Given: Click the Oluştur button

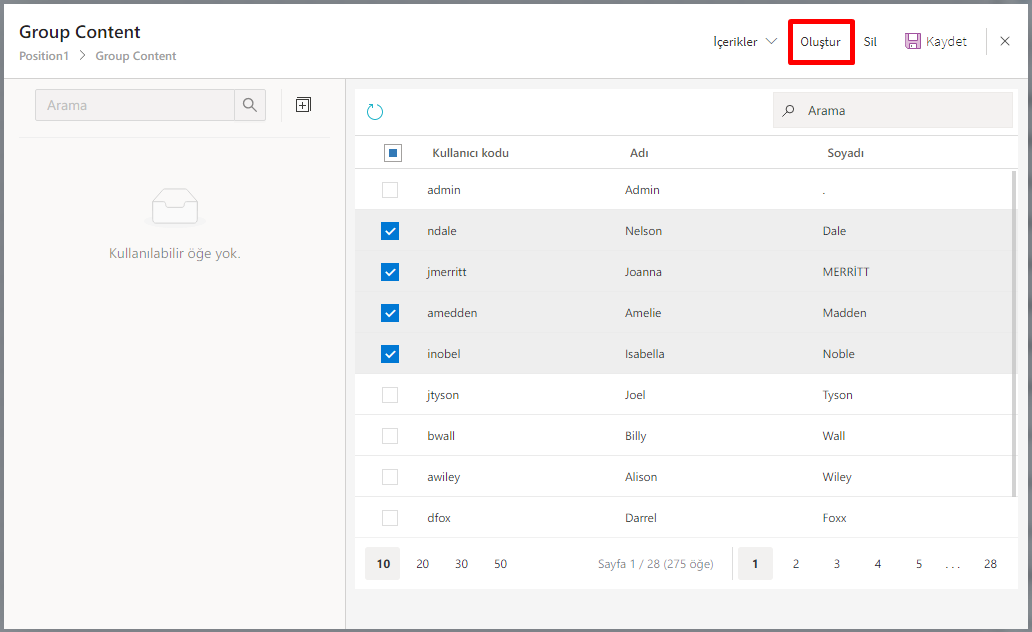Looking at the screenshot, I should click(x=820, y=42).
